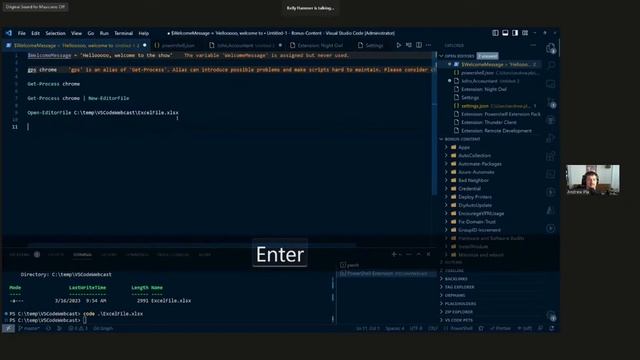Expand the AutoCollection folder
Image resolution: width=640 pixels, height=360 pixels.
tap(474, 156)
